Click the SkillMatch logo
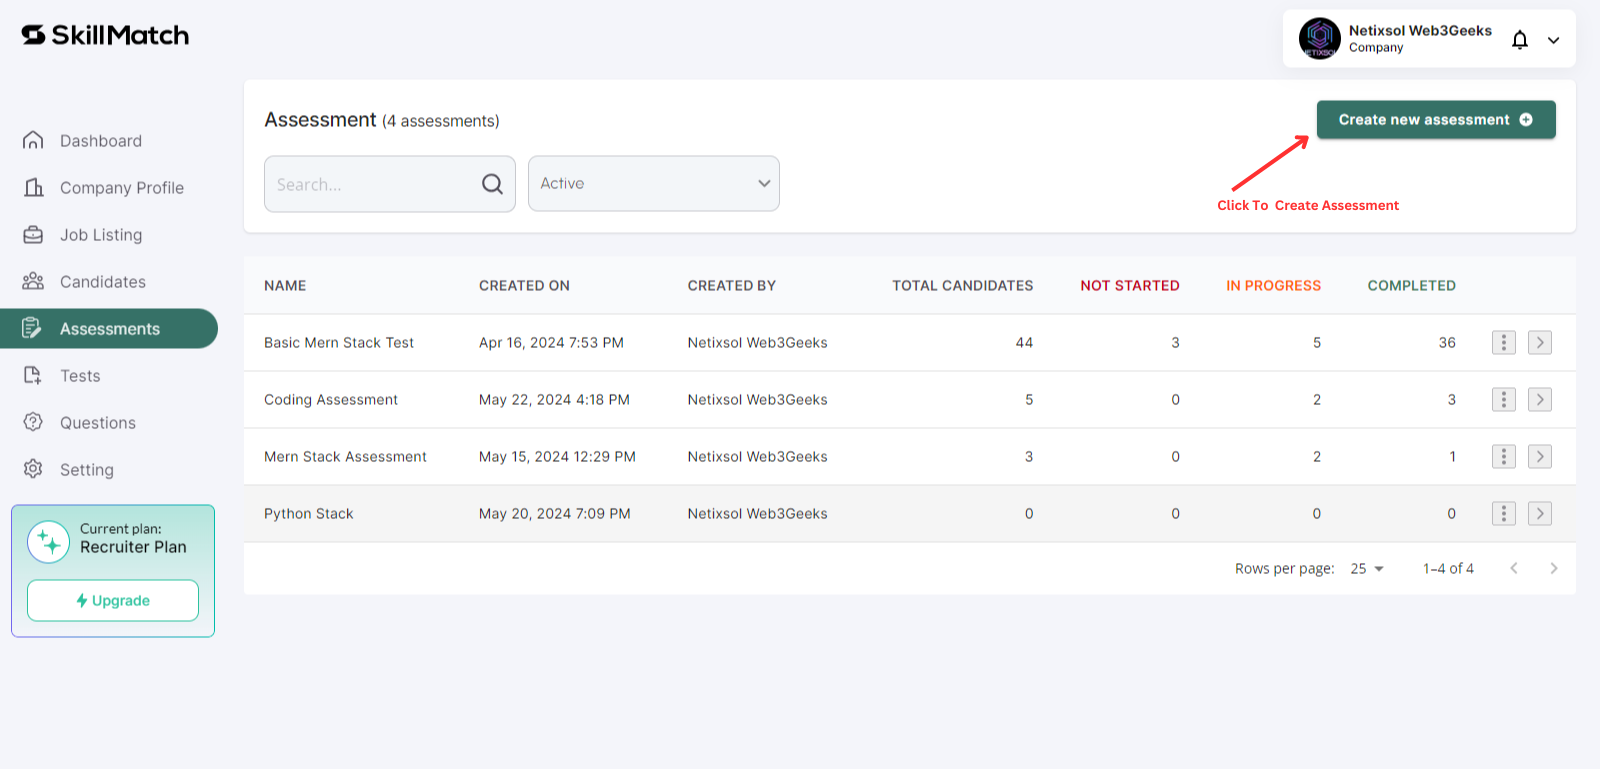Viewport: 1600px width, 769px height. pyautogui.click(x=105, y=35)
